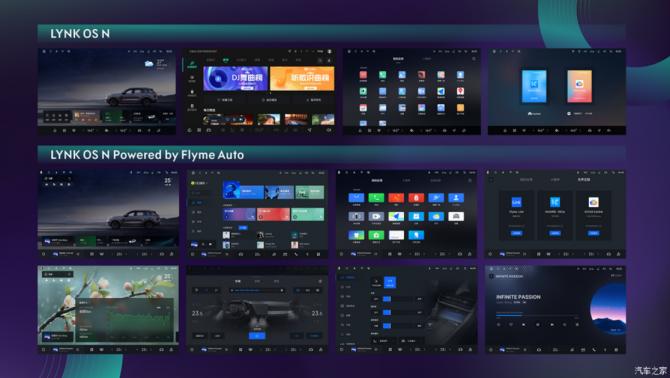This screenshot has width=670, height=378.
Task: Open settings gear atop Flyme Auto app grid
Action: pos(470,180)
